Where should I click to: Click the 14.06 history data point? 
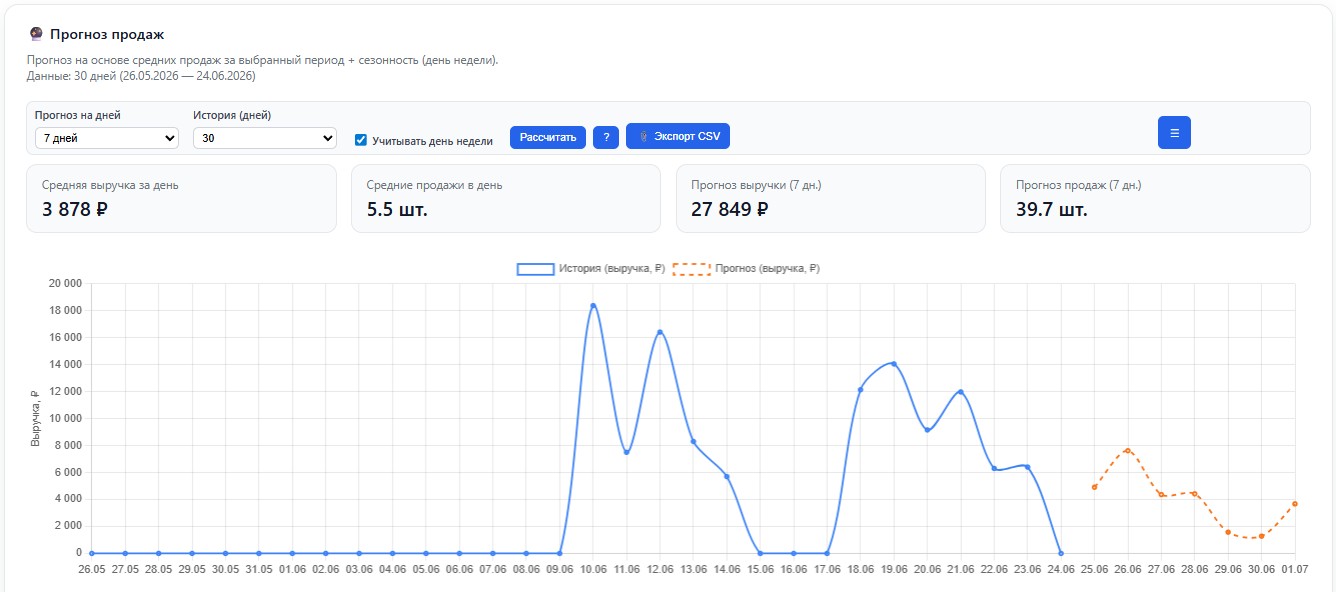point(727,476)
